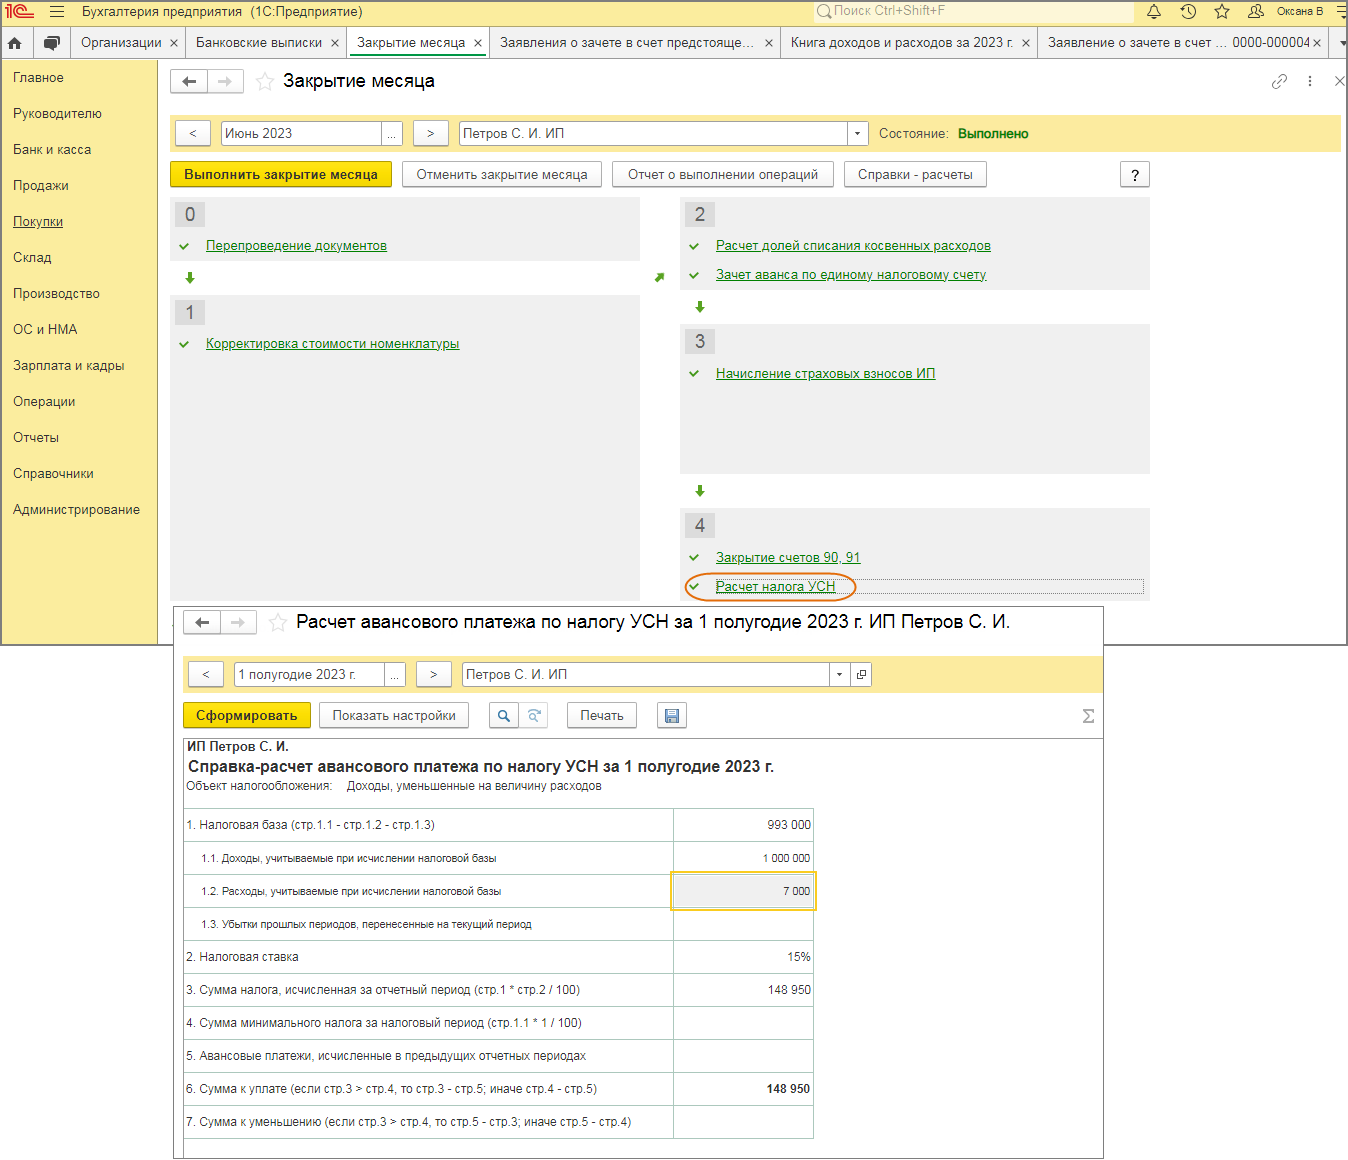Click the notifications bell icon
The width and height of the screenshot is (1348, 1160).
[x=1154, y=12]
